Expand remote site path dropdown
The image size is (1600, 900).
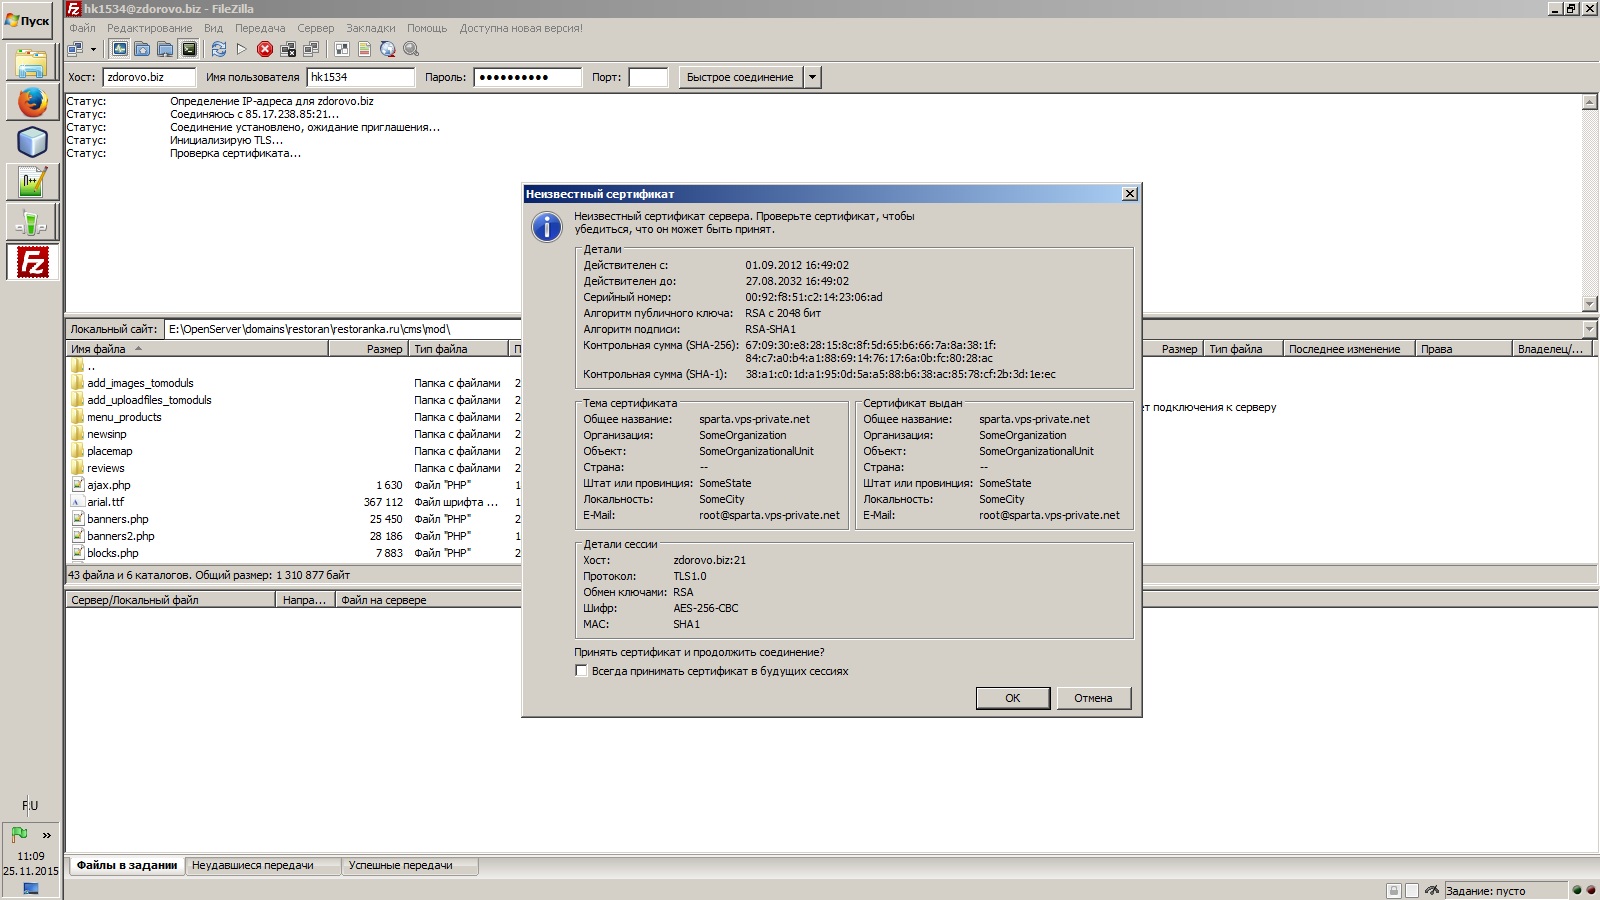point(1589,329)
